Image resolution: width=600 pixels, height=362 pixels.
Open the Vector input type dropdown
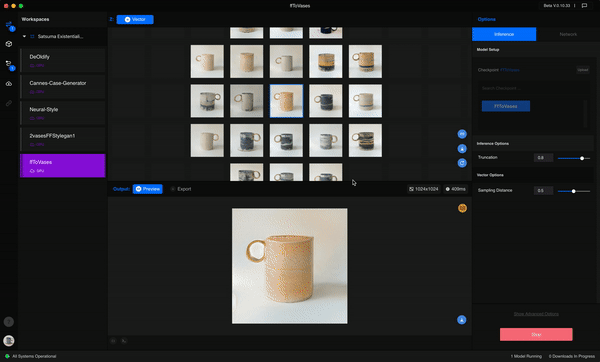pos(135,20)
